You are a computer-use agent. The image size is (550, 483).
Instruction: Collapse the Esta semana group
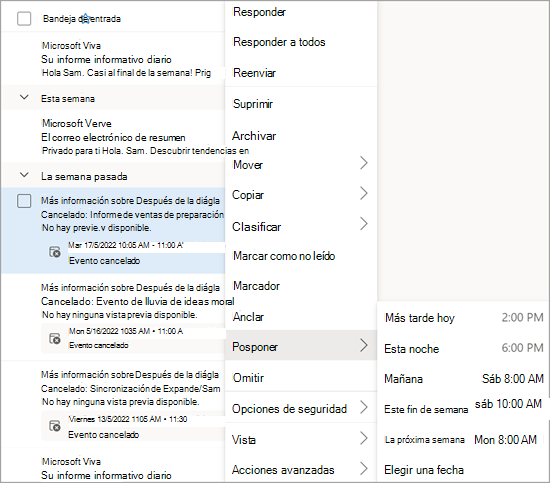point(24,97)
